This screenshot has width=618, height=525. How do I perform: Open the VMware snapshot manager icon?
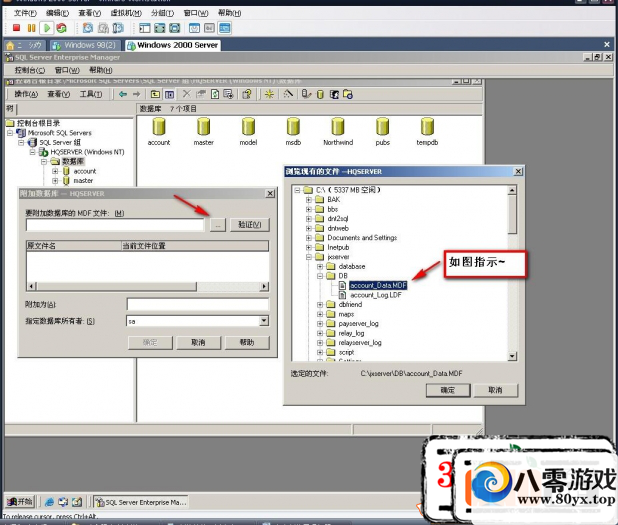[x=118, y=28]
